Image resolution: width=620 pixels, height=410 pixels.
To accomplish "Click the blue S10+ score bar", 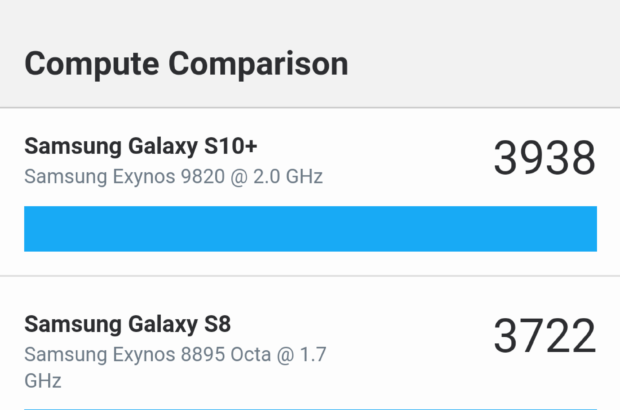I will click(310, 229).
